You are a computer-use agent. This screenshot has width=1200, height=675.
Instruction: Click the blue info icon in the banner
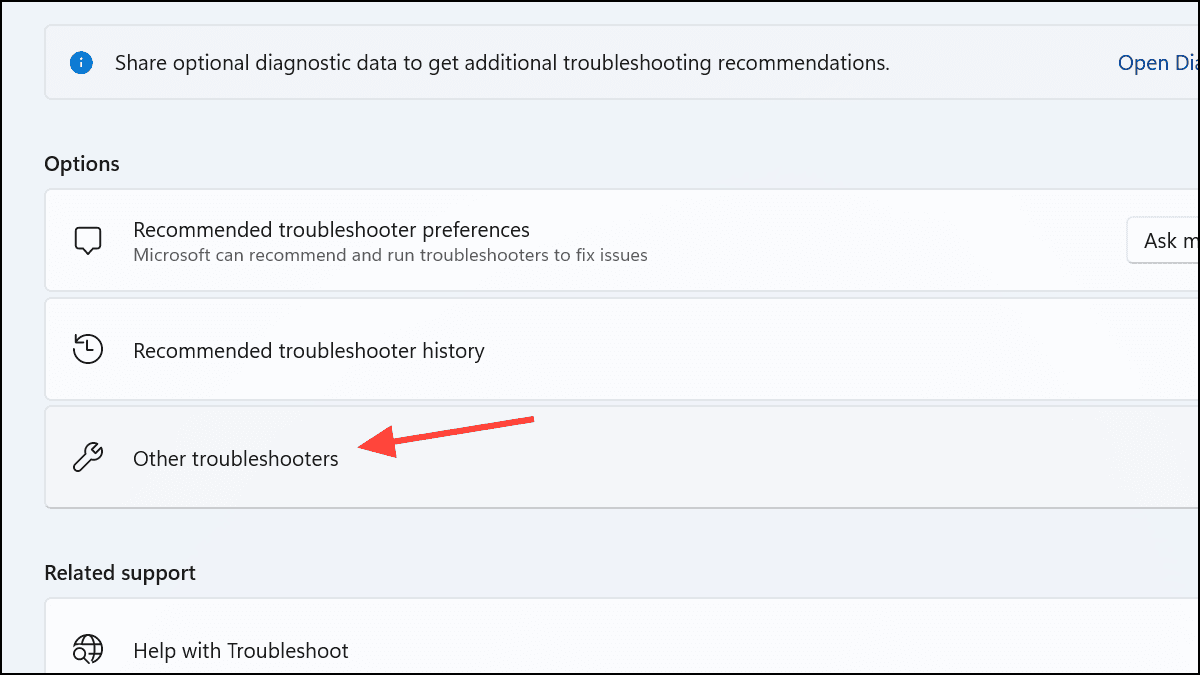tap(81, 63)
